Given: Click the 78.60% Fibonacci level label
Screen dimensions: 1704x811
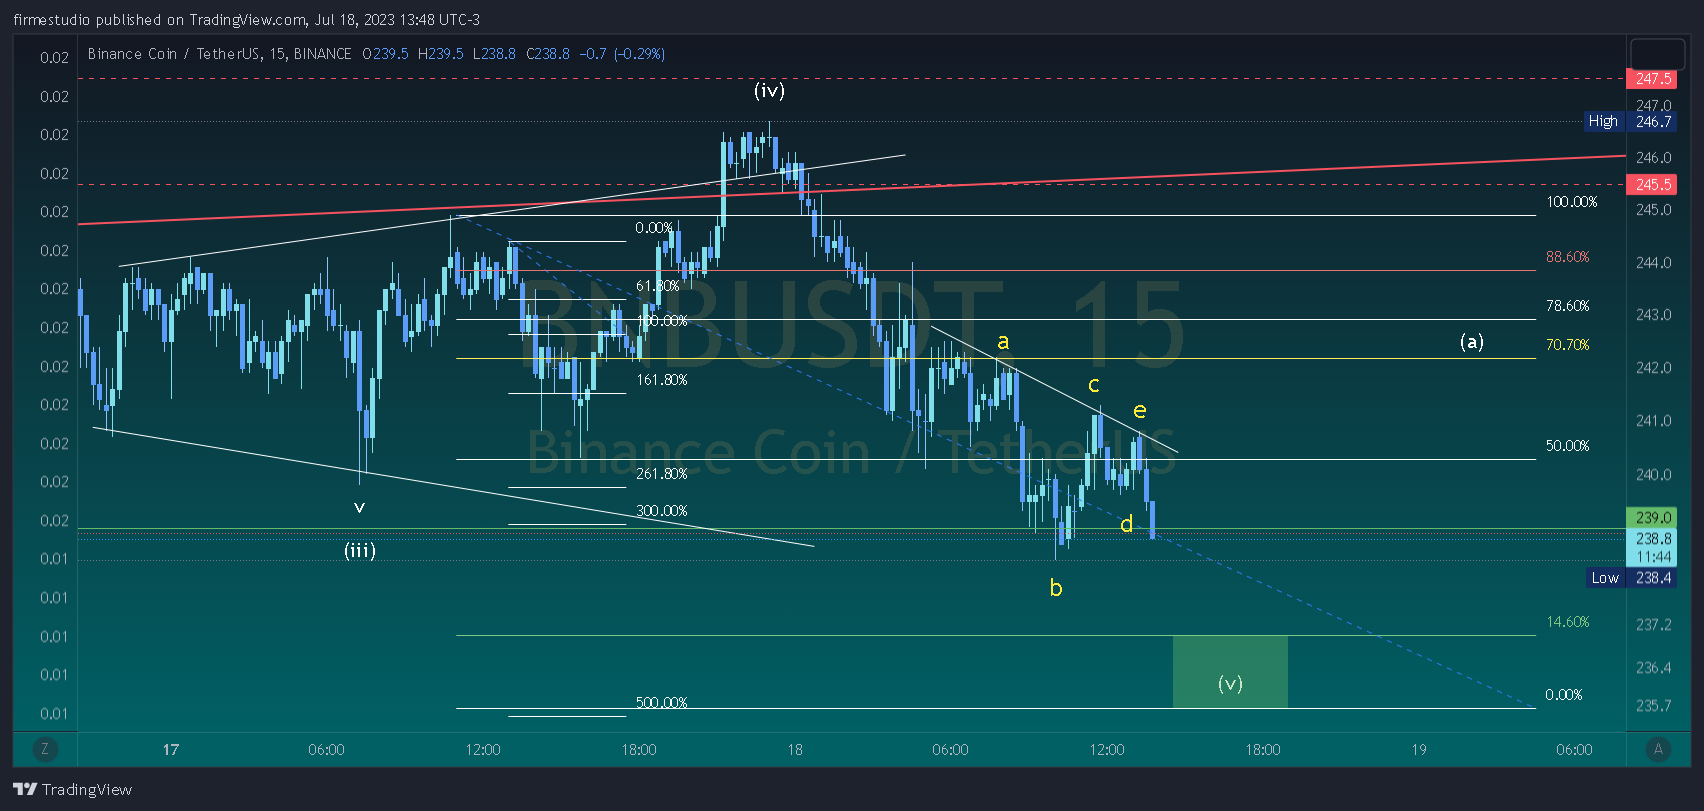Looking at the screenshot, I should (x=1567, y=306).
